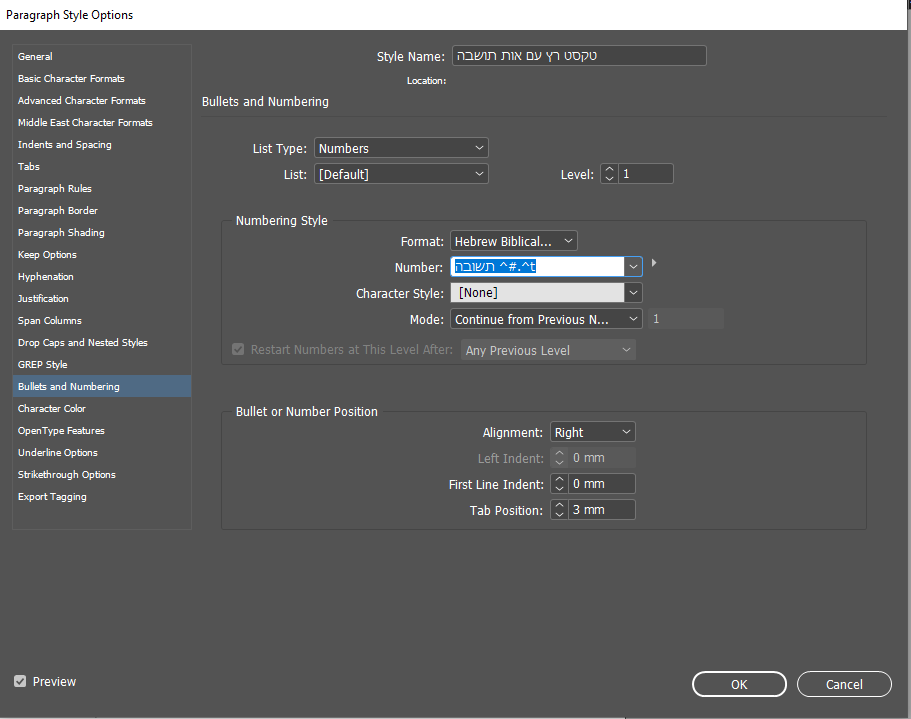911x719 pixels.
Task: Click the Mode start number field
Action: (x=686, y=319)
